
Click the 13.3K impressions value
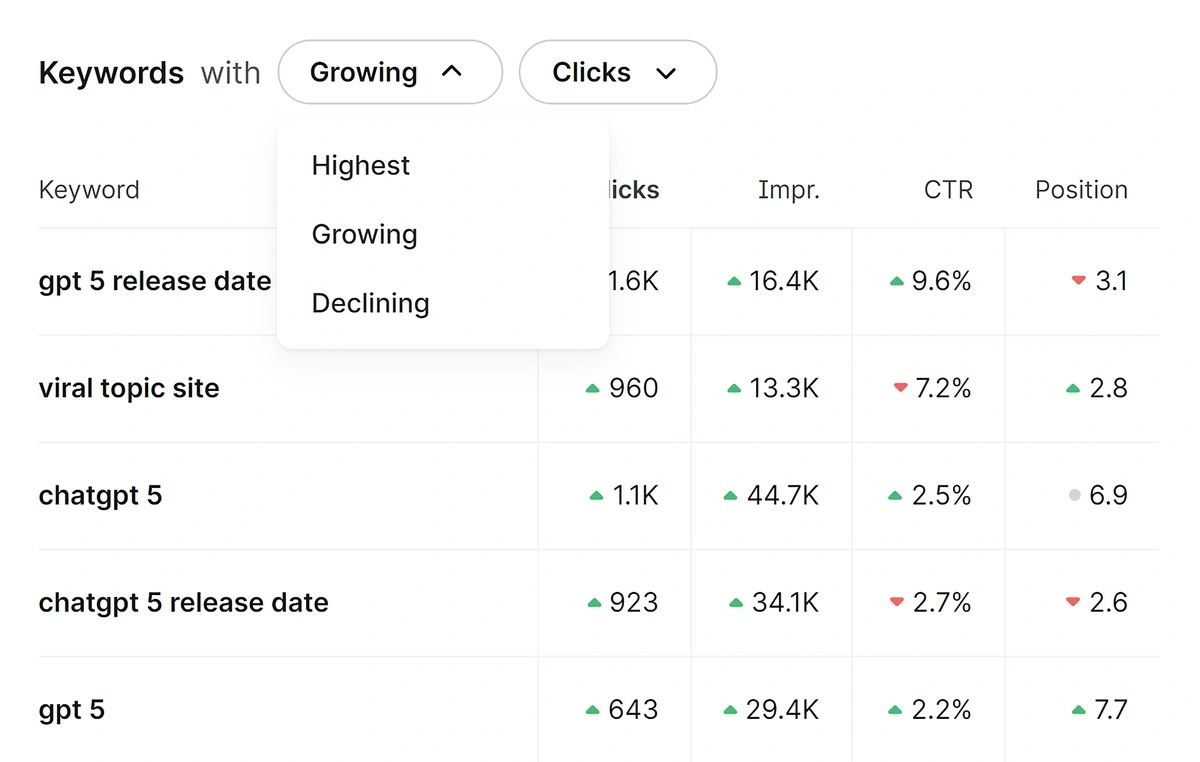click(785, 388)
